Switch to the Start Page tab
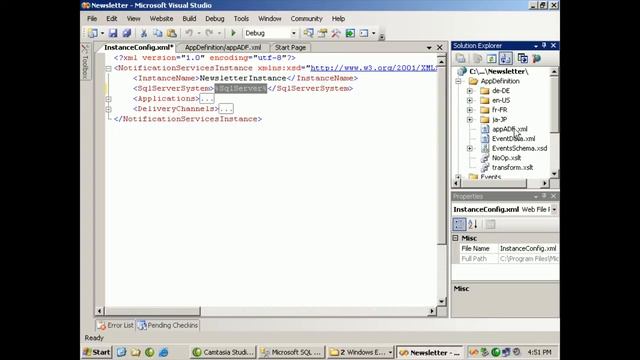 click(x=290, y=47)
